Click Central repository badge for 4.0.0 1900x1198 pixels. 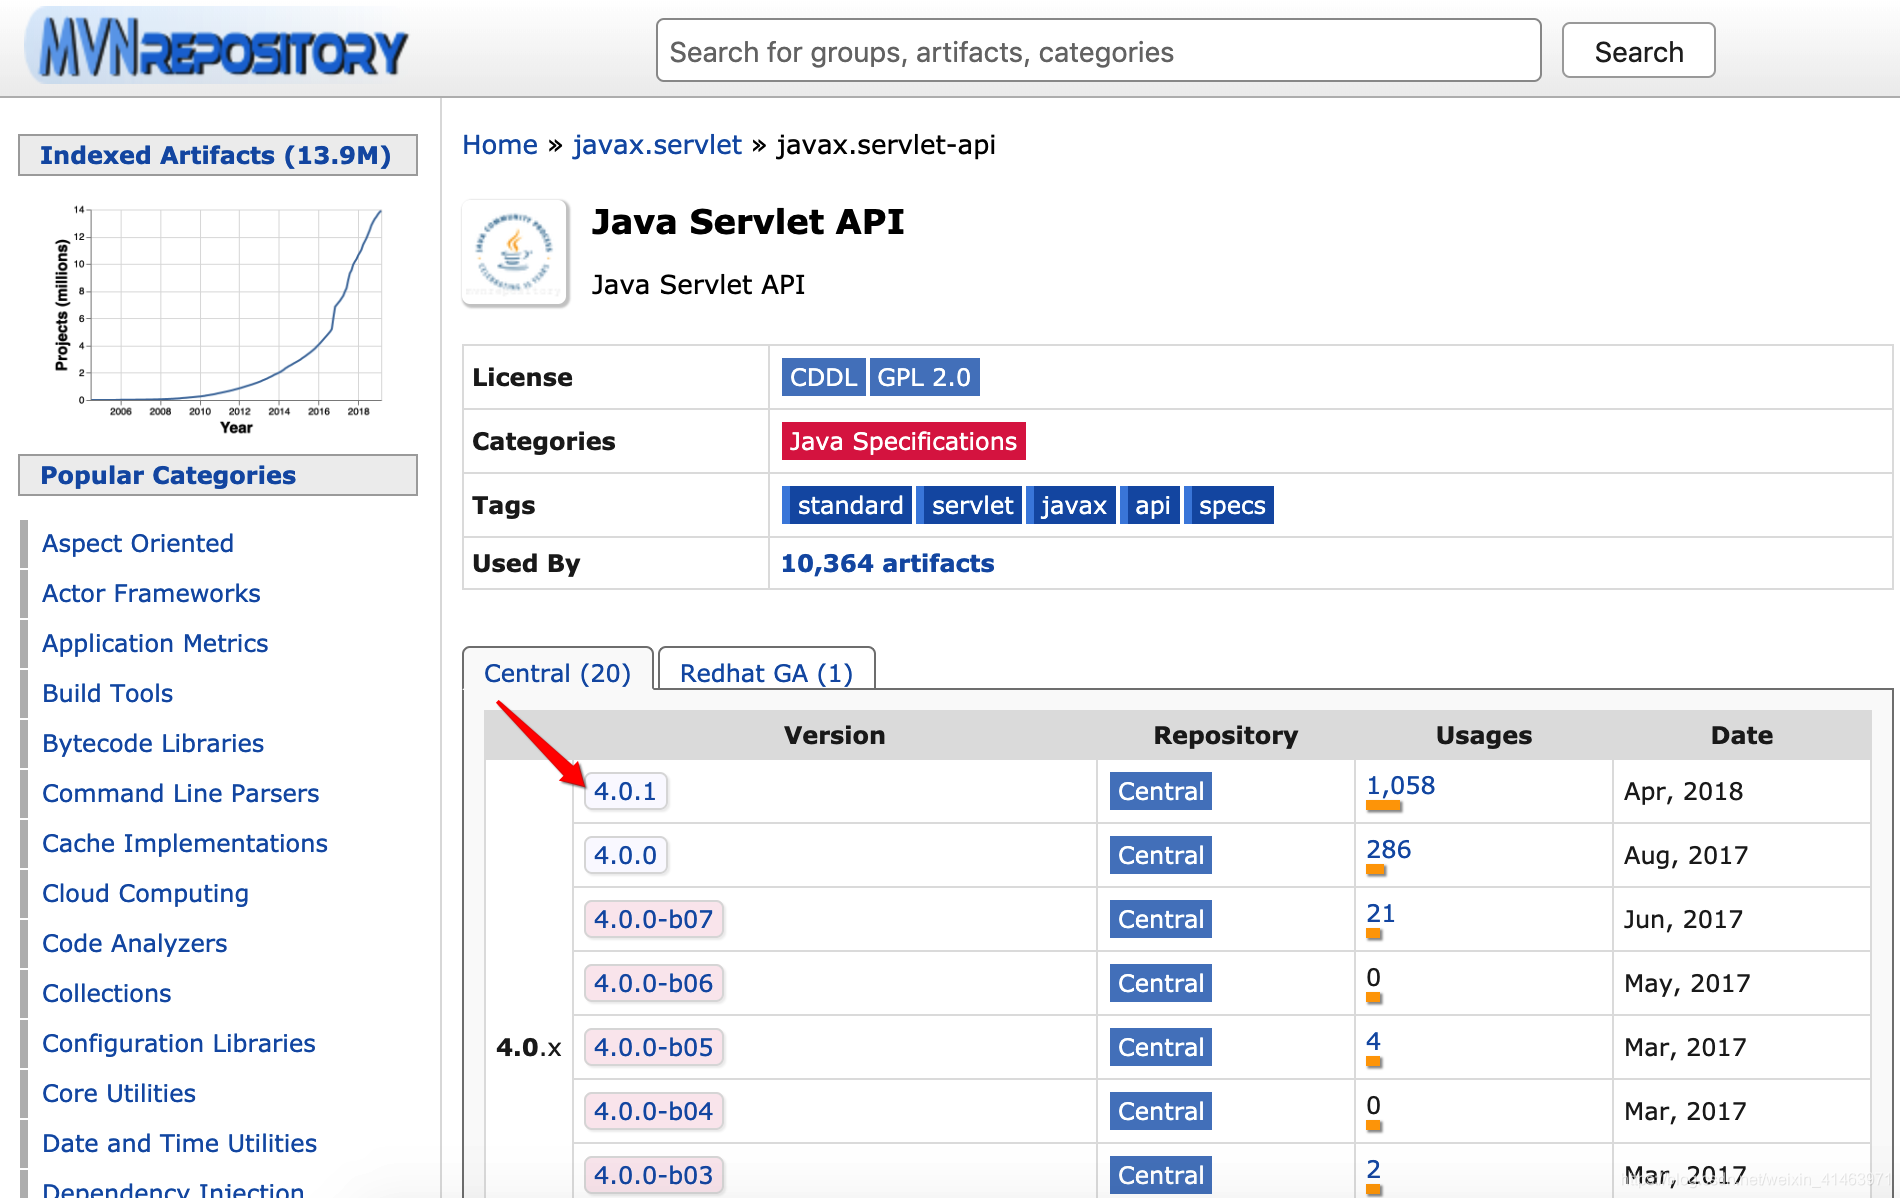(x=1160, y=855)
